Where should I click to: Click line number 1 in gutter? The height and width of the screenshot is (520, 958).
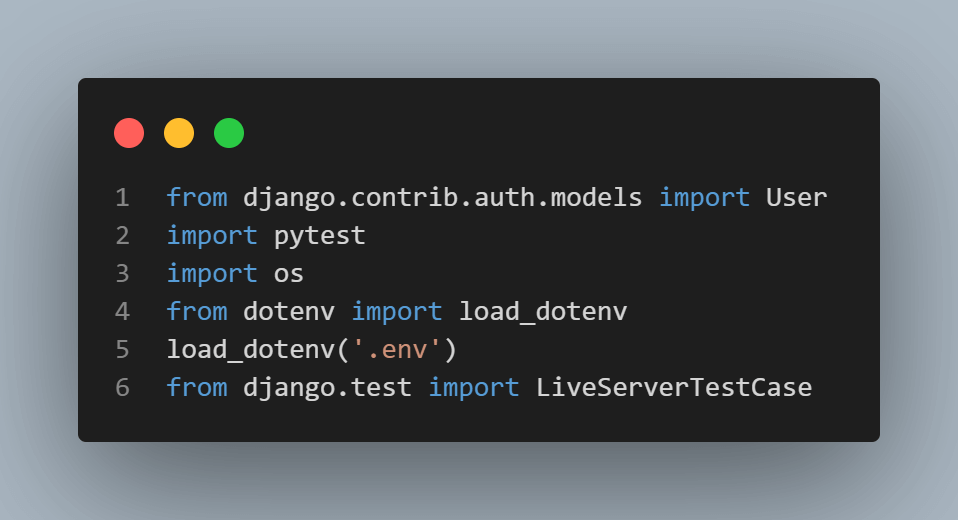coord(122,198)
